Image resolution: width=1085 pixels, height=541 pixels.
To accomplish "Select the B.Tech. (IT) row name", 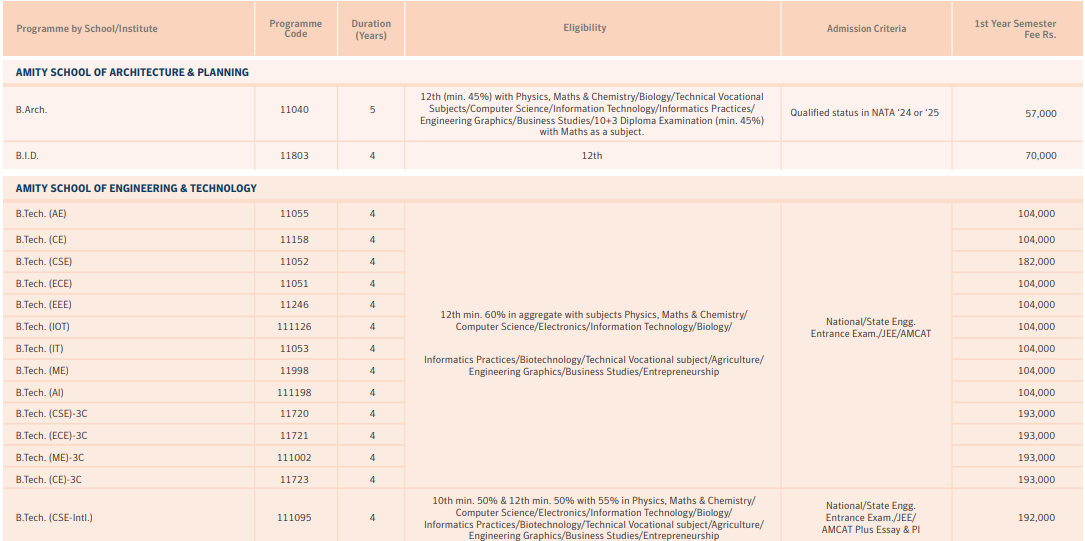I will (39, 349).
